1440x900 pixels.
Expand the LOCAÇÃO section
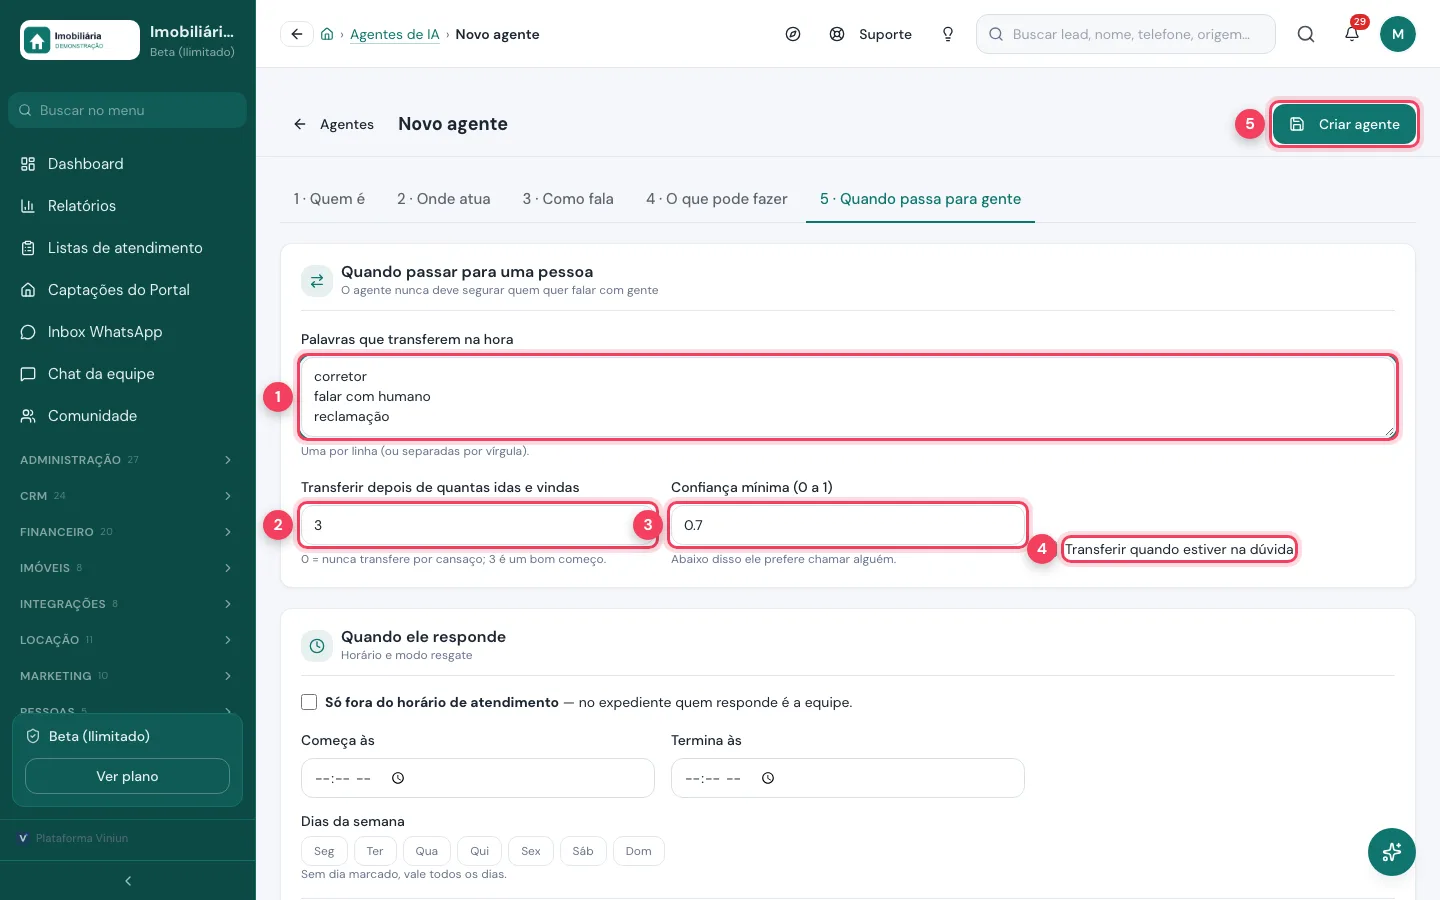pos(128,640)
